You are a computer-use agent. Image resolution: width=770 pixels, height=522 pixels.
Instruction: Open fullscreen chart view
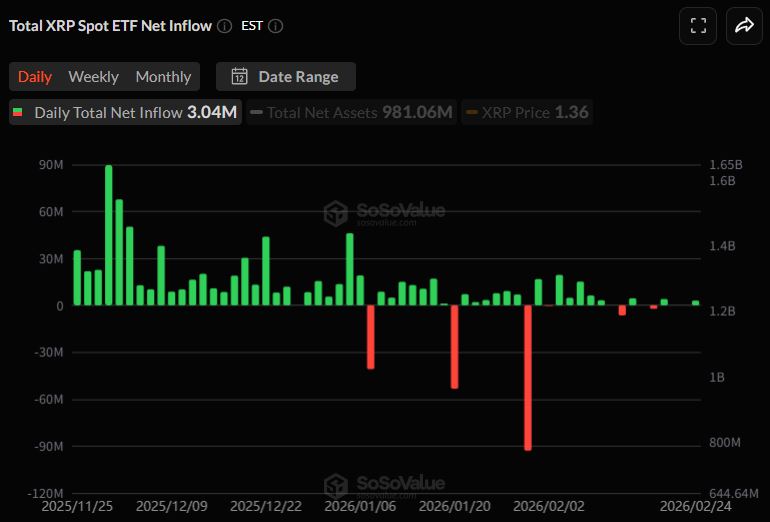tap(698, 26)
